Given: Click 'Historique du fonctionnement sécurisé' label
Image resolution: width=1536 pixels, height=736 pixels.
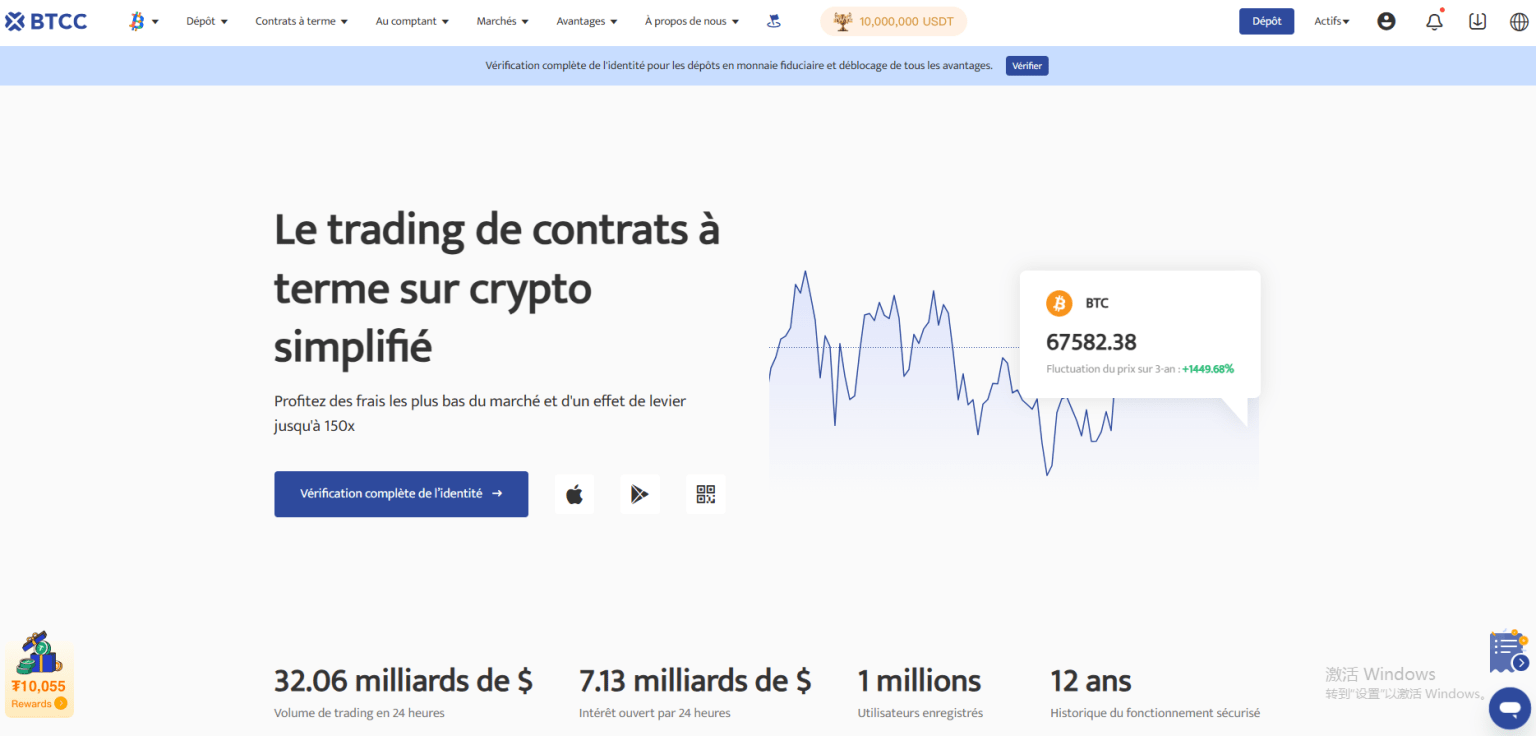Looking at the screenshot, I should (x=1155, y=713).
